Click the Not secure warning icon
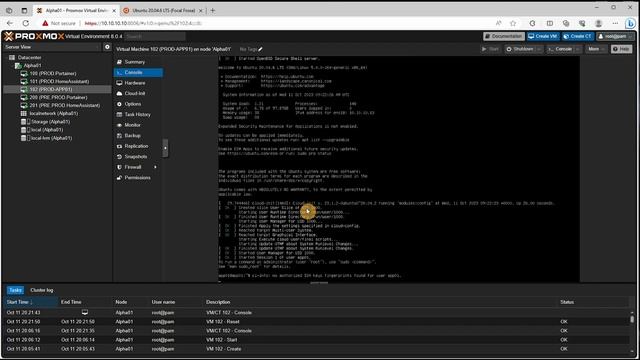The image size is (640, 360). [45, 23]
